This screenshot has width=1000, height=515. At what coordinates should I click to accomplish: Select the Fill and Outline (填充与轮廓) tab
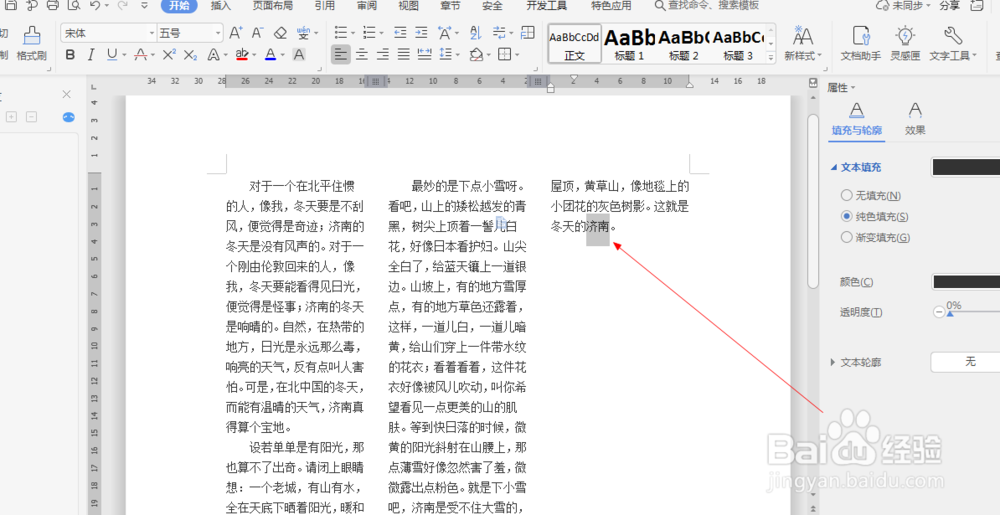(857, 119)
